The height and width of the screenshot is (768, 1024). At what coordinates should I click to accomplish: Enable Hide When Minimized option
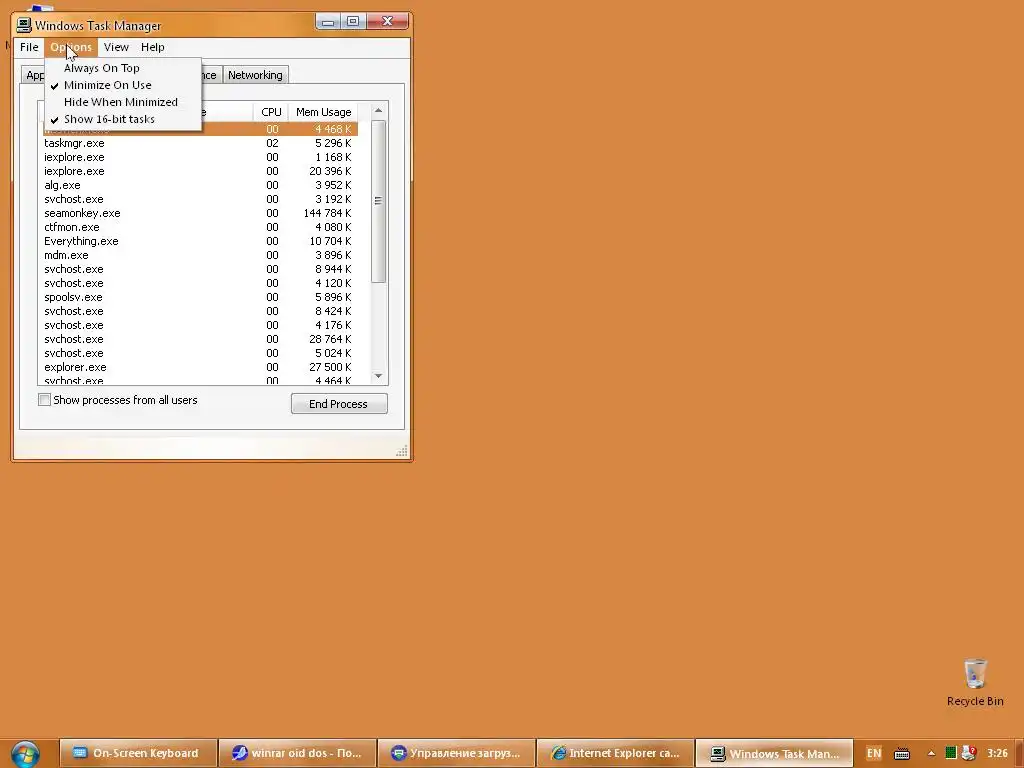click(x=123, y=102)
